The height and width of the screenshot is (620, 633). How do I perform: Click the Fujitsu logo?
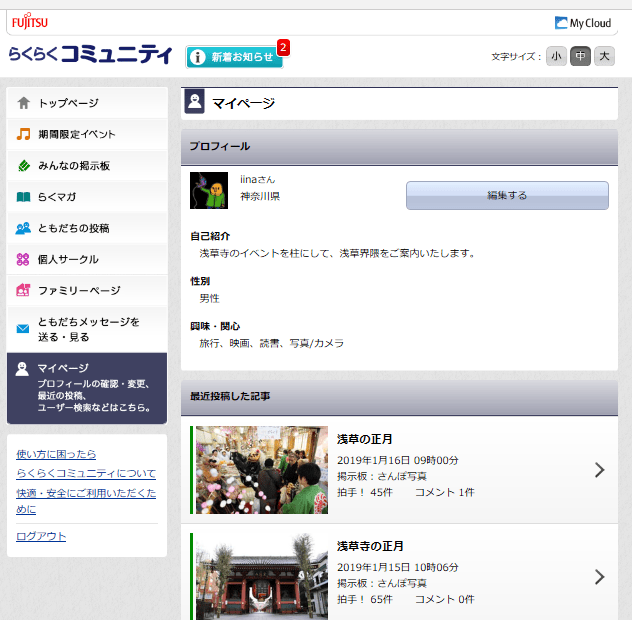pos(29,21)
